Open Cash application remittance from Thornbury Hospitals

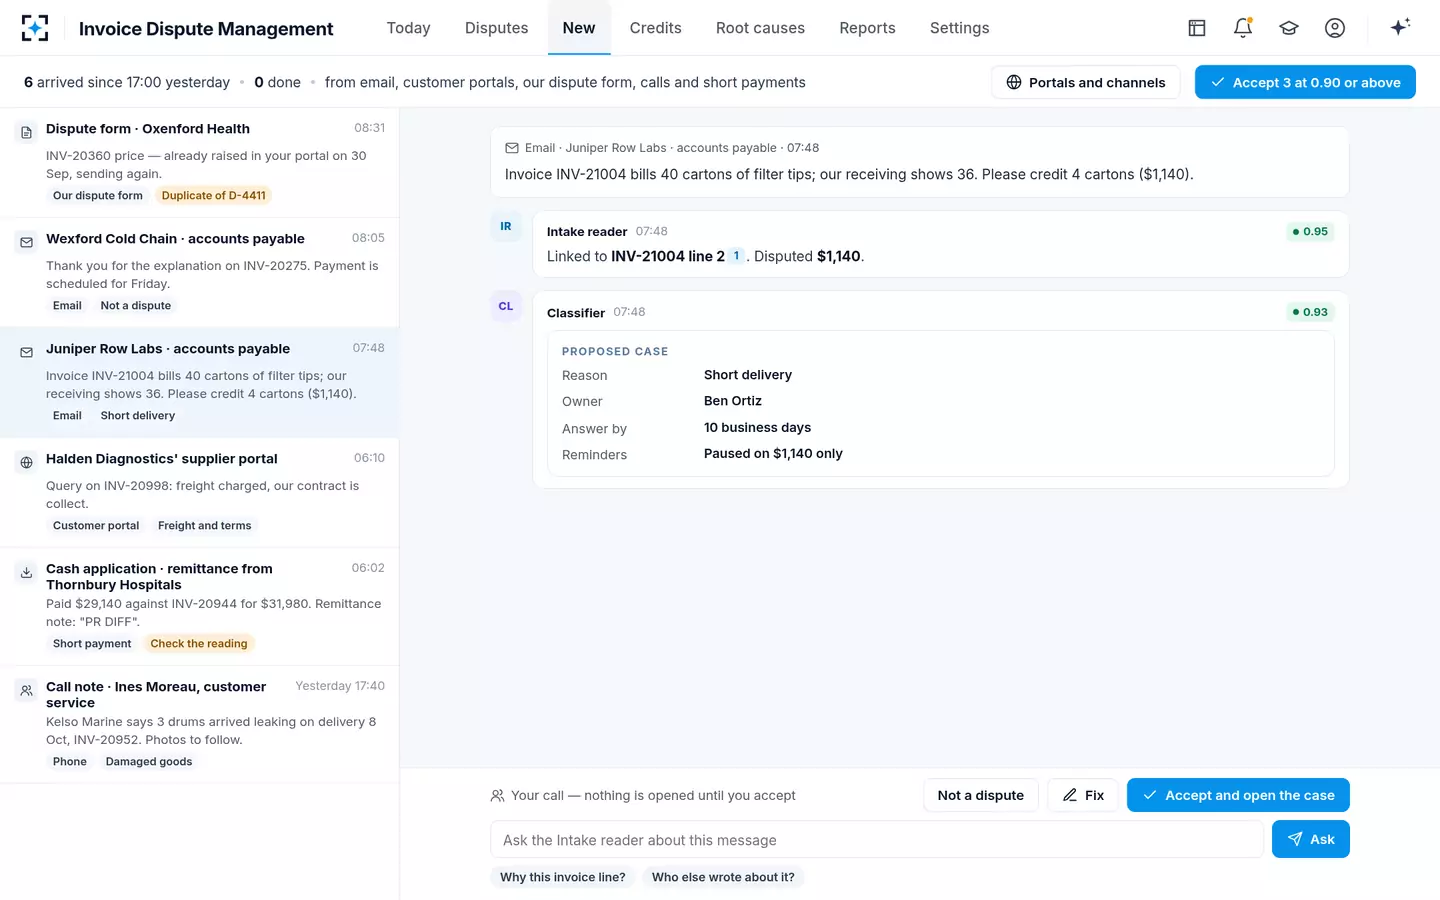[200, 607]
